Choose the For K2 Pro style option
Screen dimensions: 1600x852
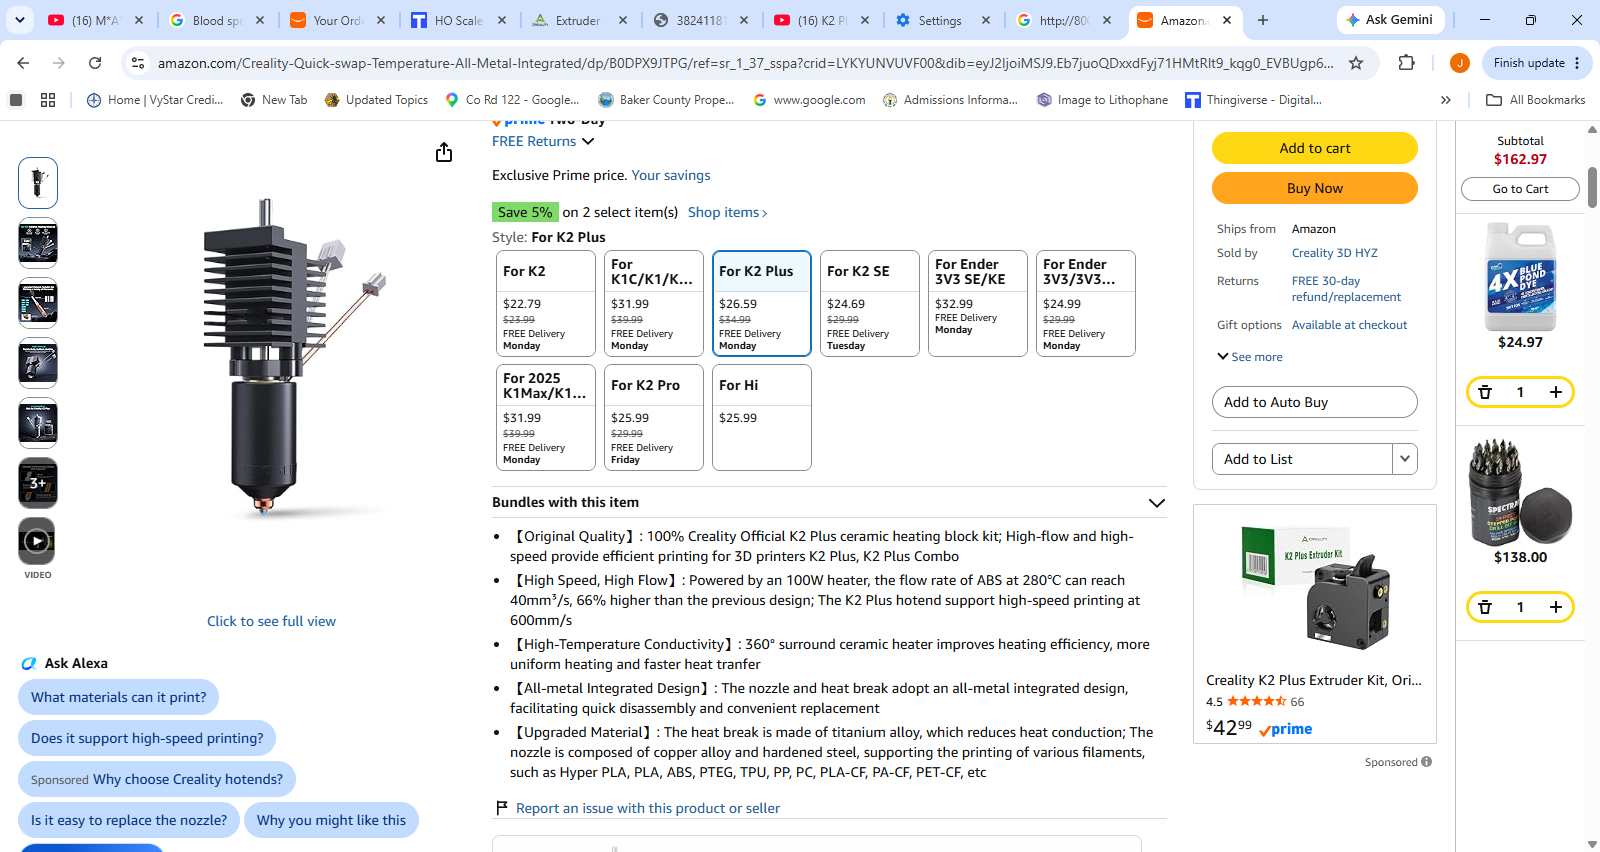click(x=654, y=417)
